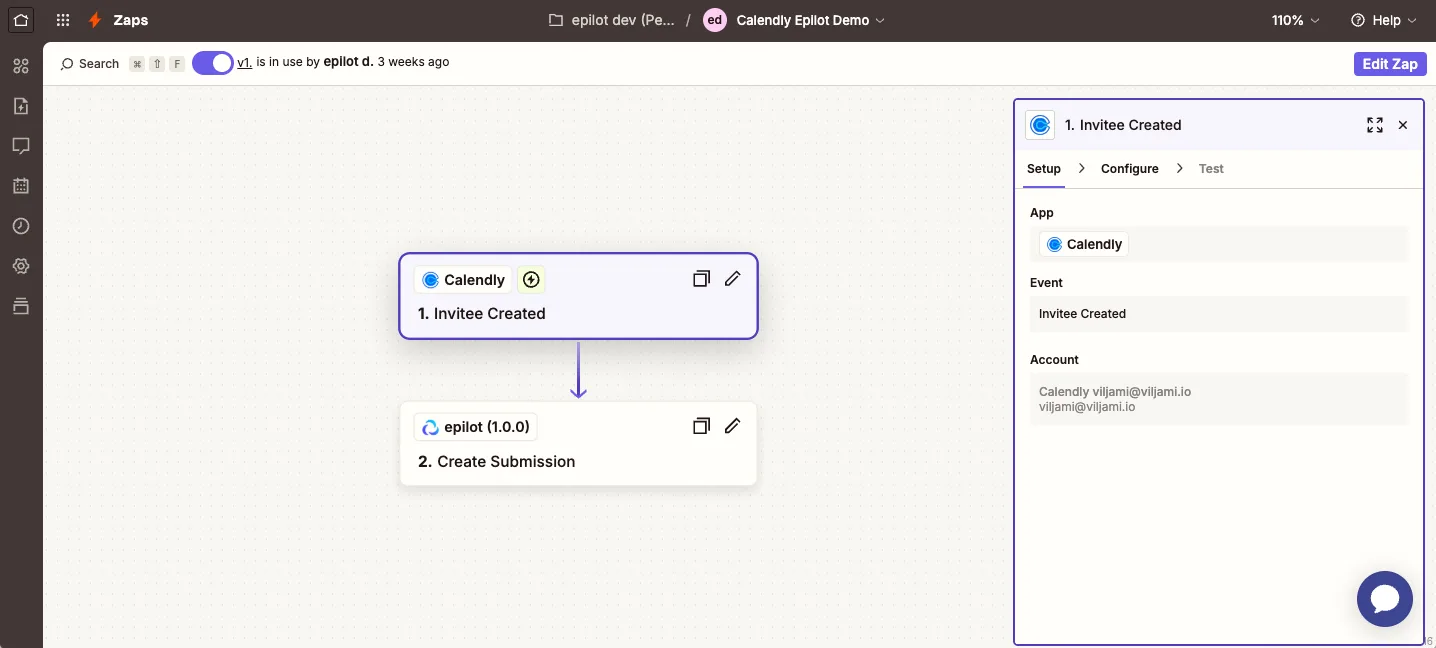Open the sidebar Zap file icon
The height and width of the screenshot is (648, 1436).
21,106
